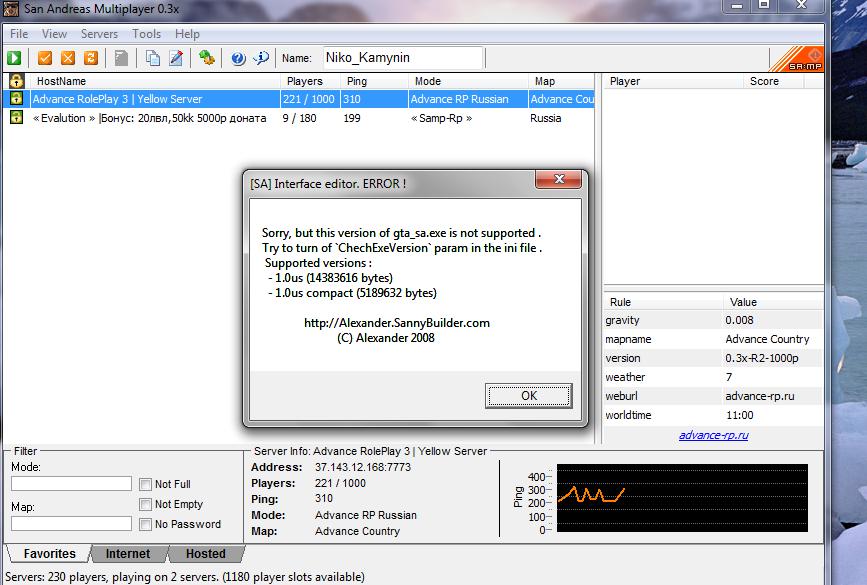Open the Tools menu

(147, 34)
